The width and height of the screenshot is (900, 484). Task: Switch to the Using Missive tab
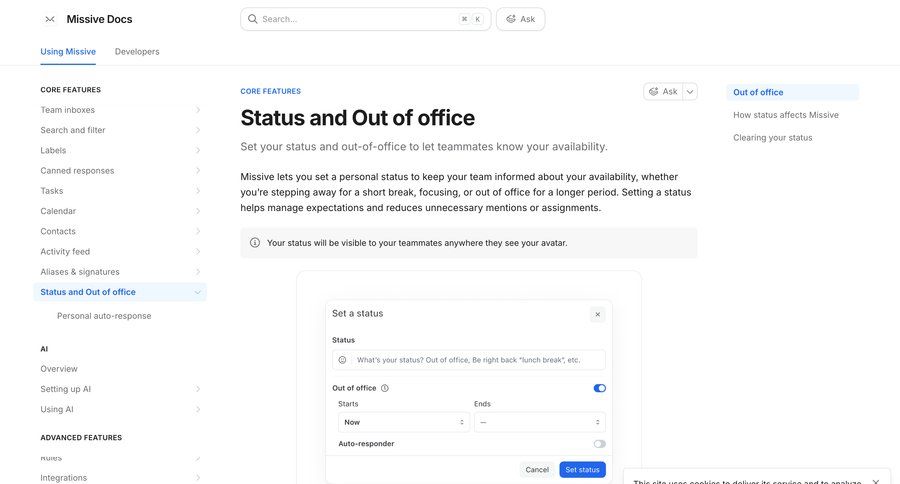pyautogui.click(x=68, y=52)
